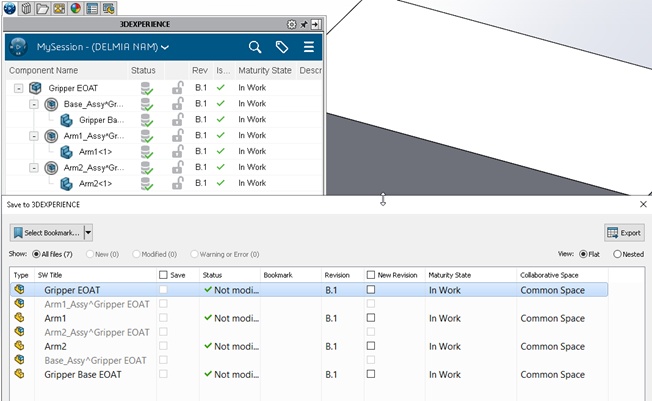652x401 pixels.
Task: Toggle New Revision column header checkbox
Action: pyautogui.click(x=370, y=275)
